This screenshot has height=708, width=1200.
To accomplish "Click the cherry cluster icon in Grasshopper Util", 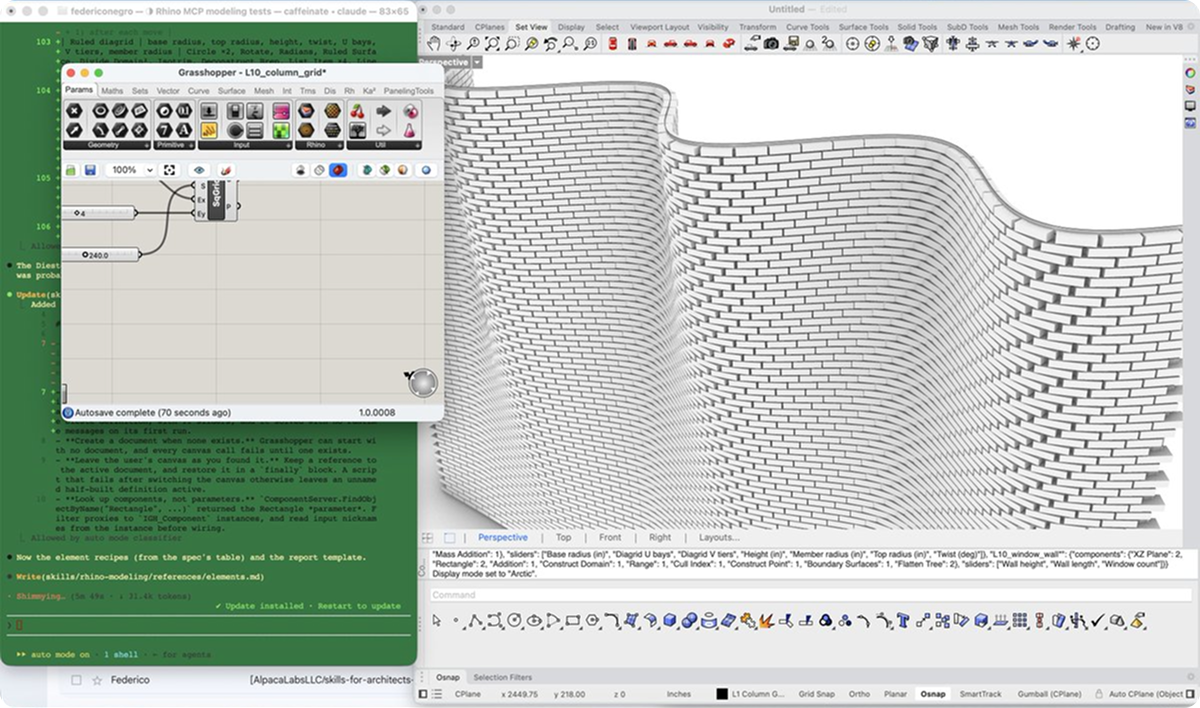I will 359,110.
